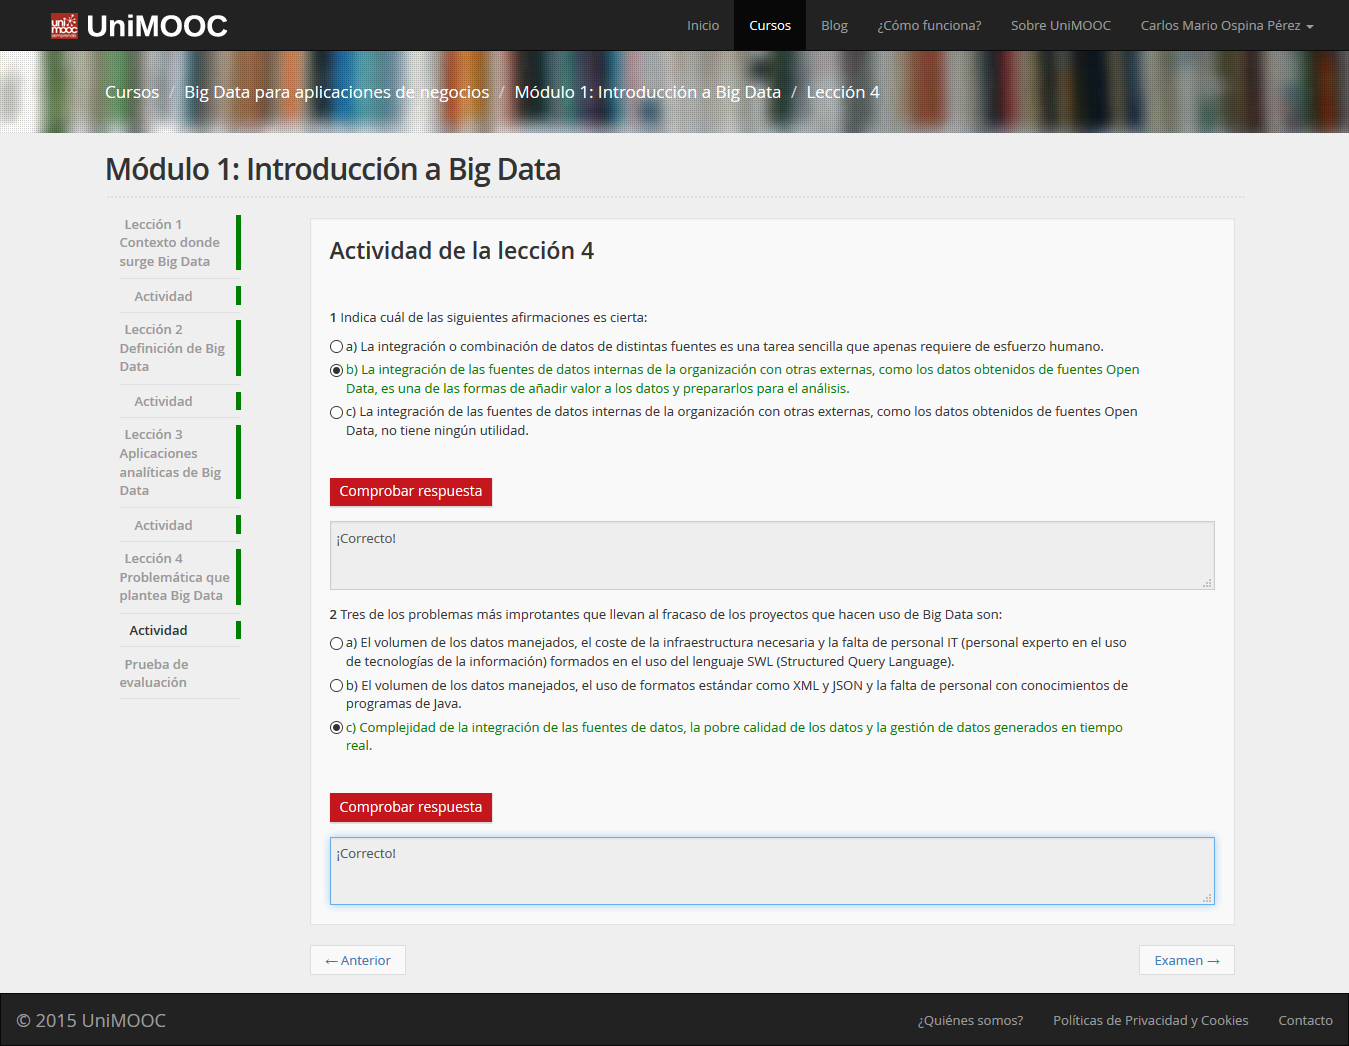Open Políticas de Privacidad y Cookies link
This screenshot has height=1046, width=1349.
coord(1150,1020)
